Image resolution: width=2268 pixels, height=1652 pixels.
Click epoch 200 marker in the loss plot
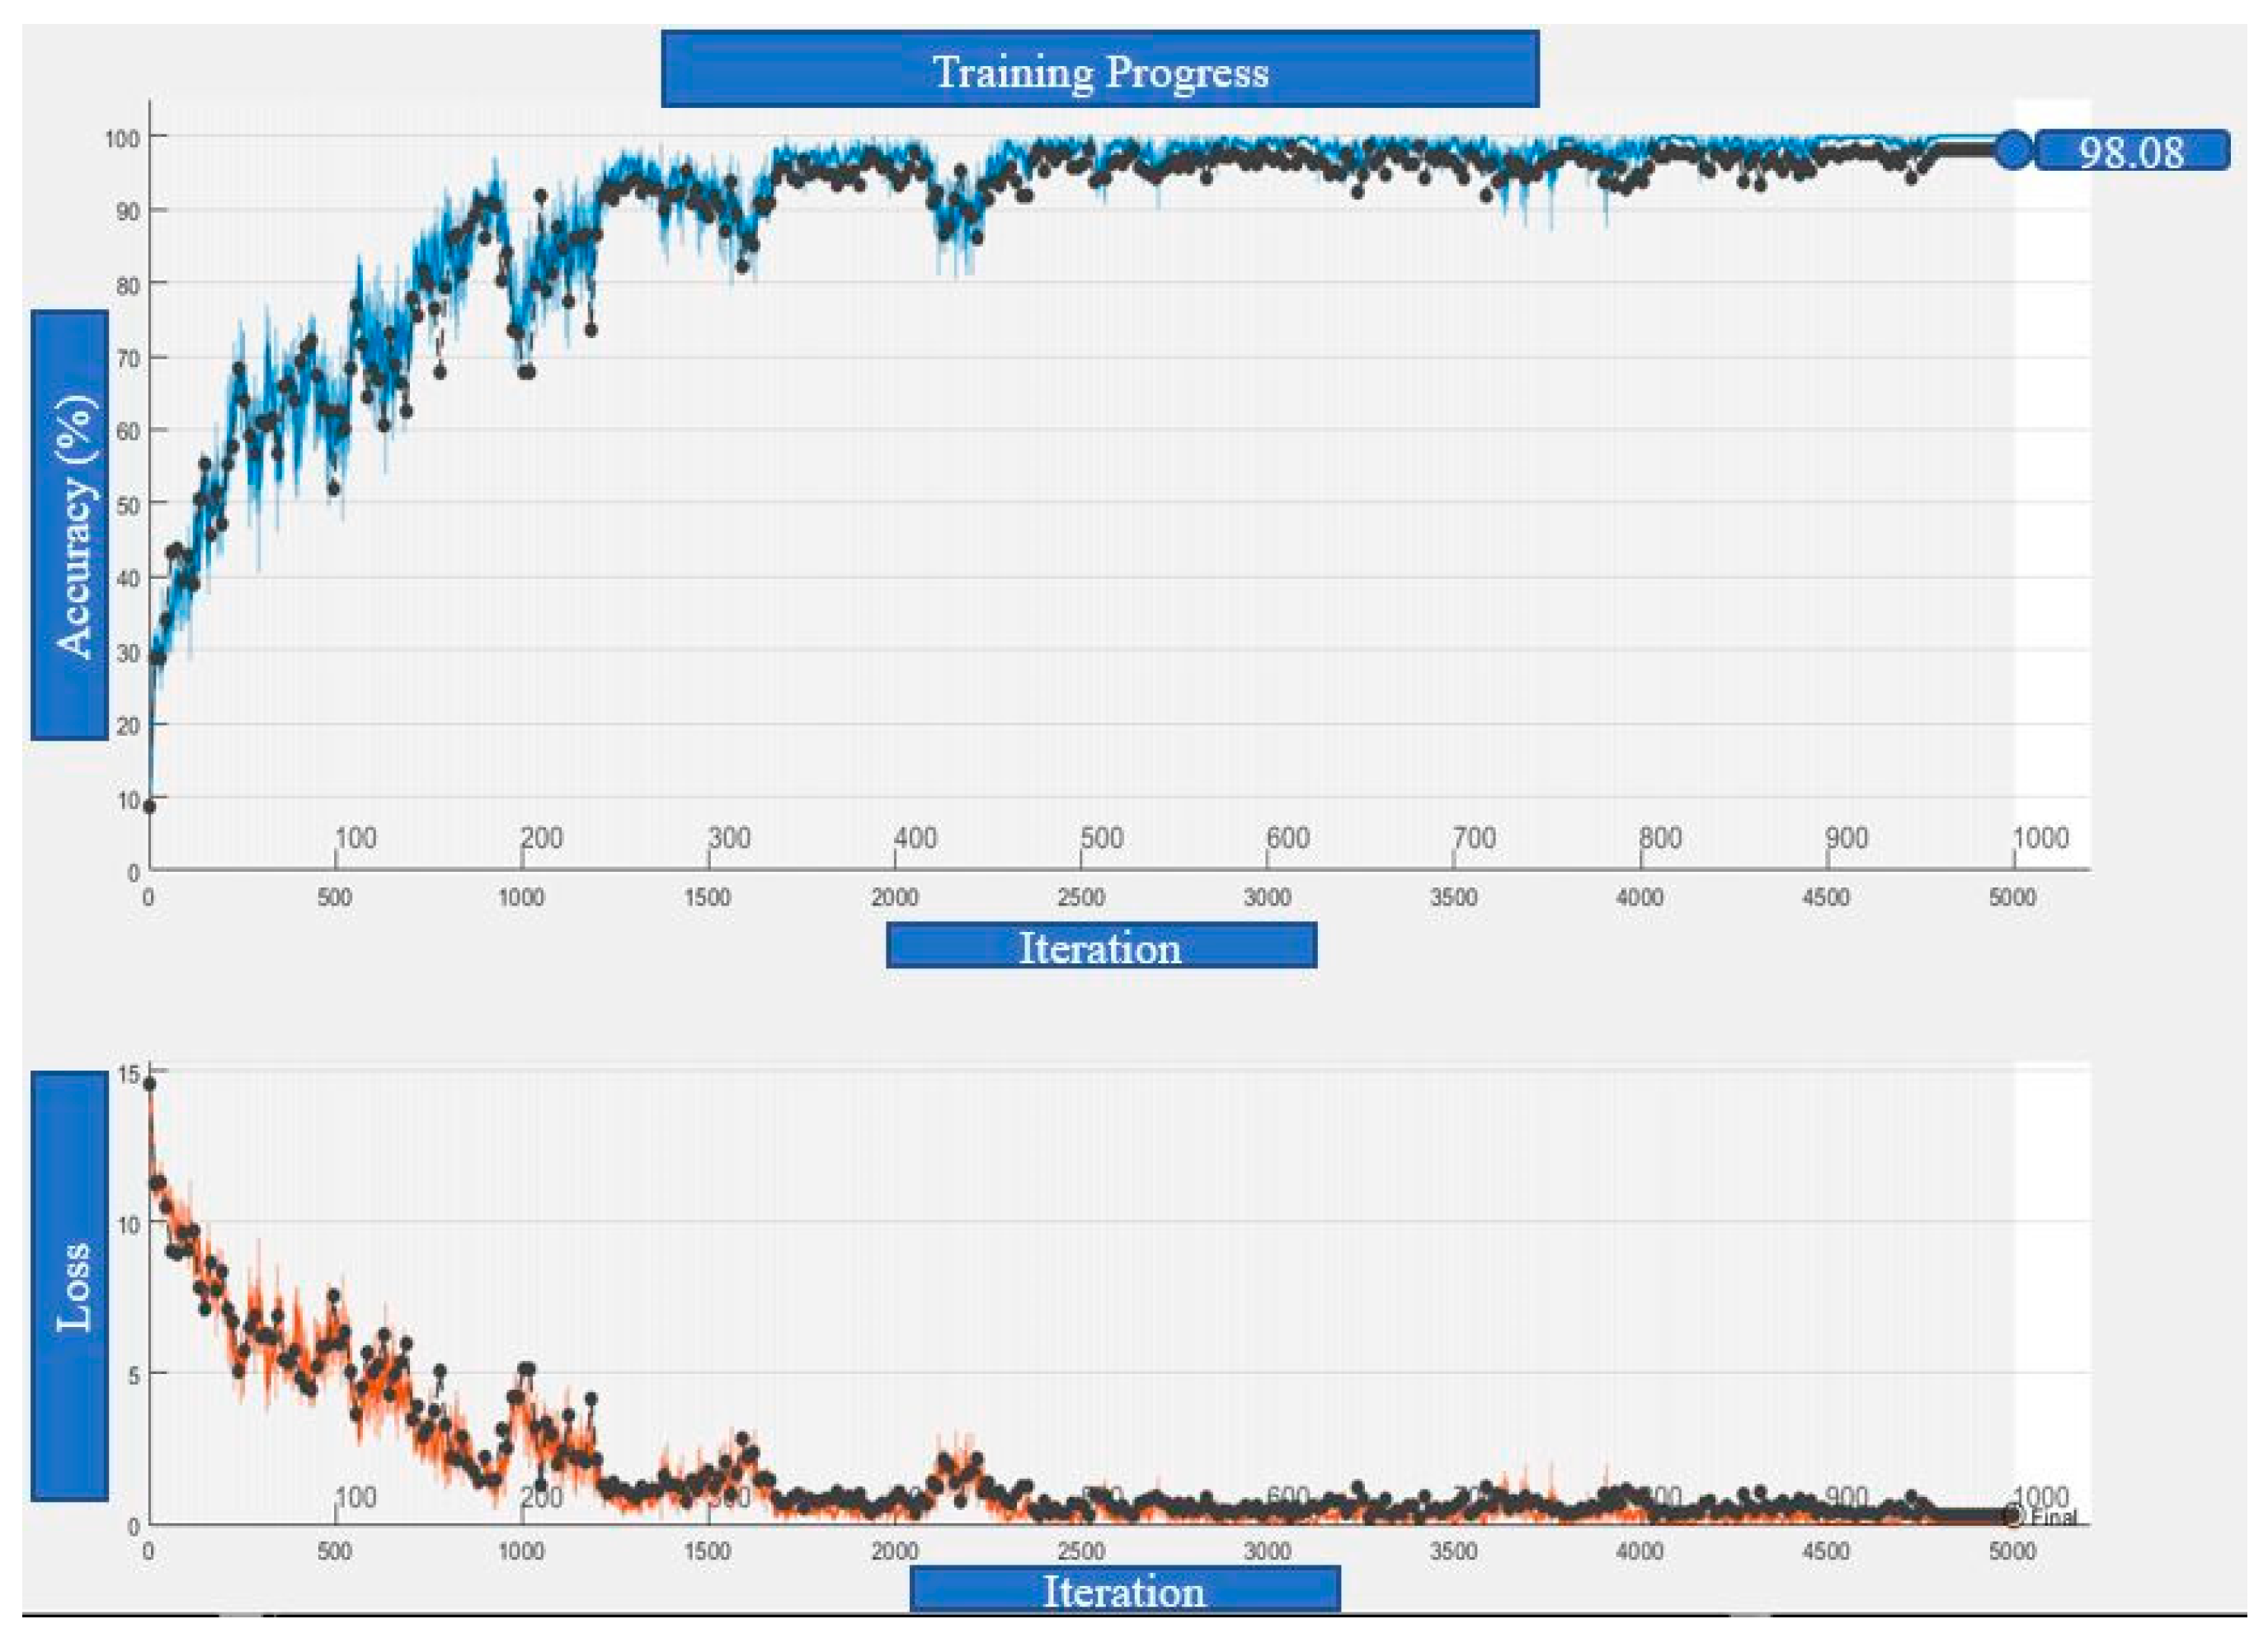540,1497
